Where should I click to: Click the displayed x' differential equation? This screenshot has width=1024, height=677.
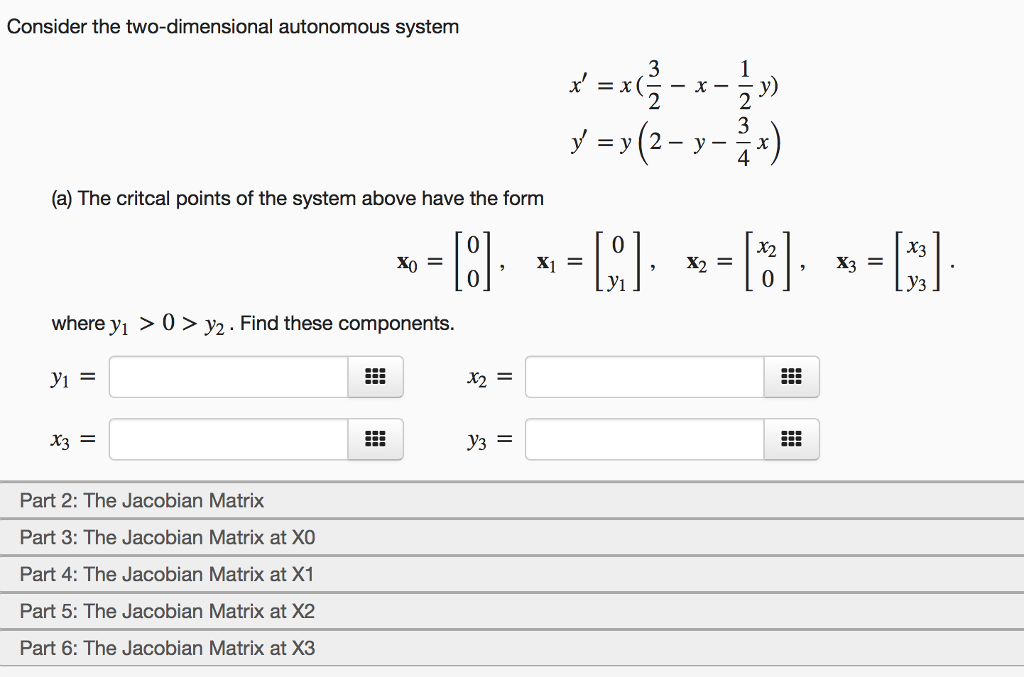672,86
